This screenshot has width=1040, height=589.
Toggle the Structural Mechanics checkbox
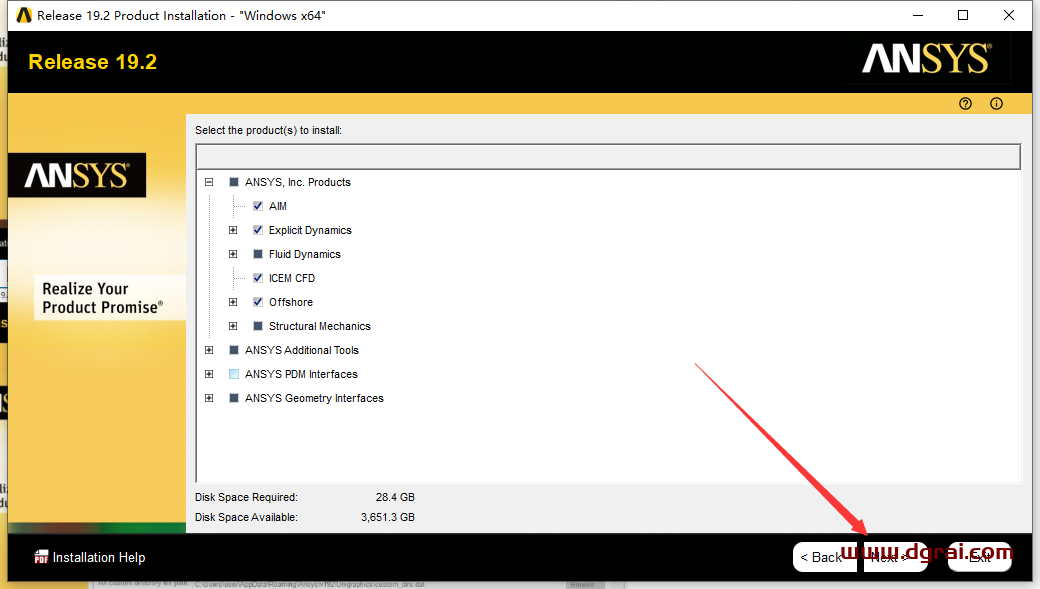click(258, 326)
